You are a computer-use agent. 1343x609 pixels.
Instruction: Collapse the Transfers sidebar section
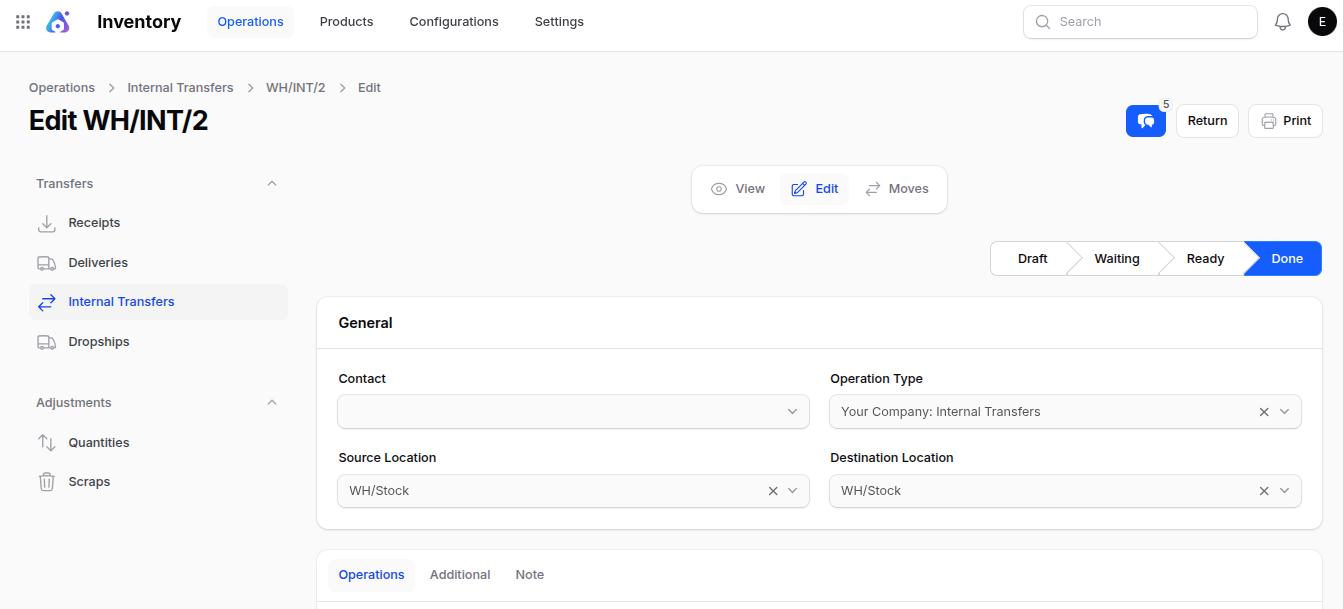pos(272,184)
